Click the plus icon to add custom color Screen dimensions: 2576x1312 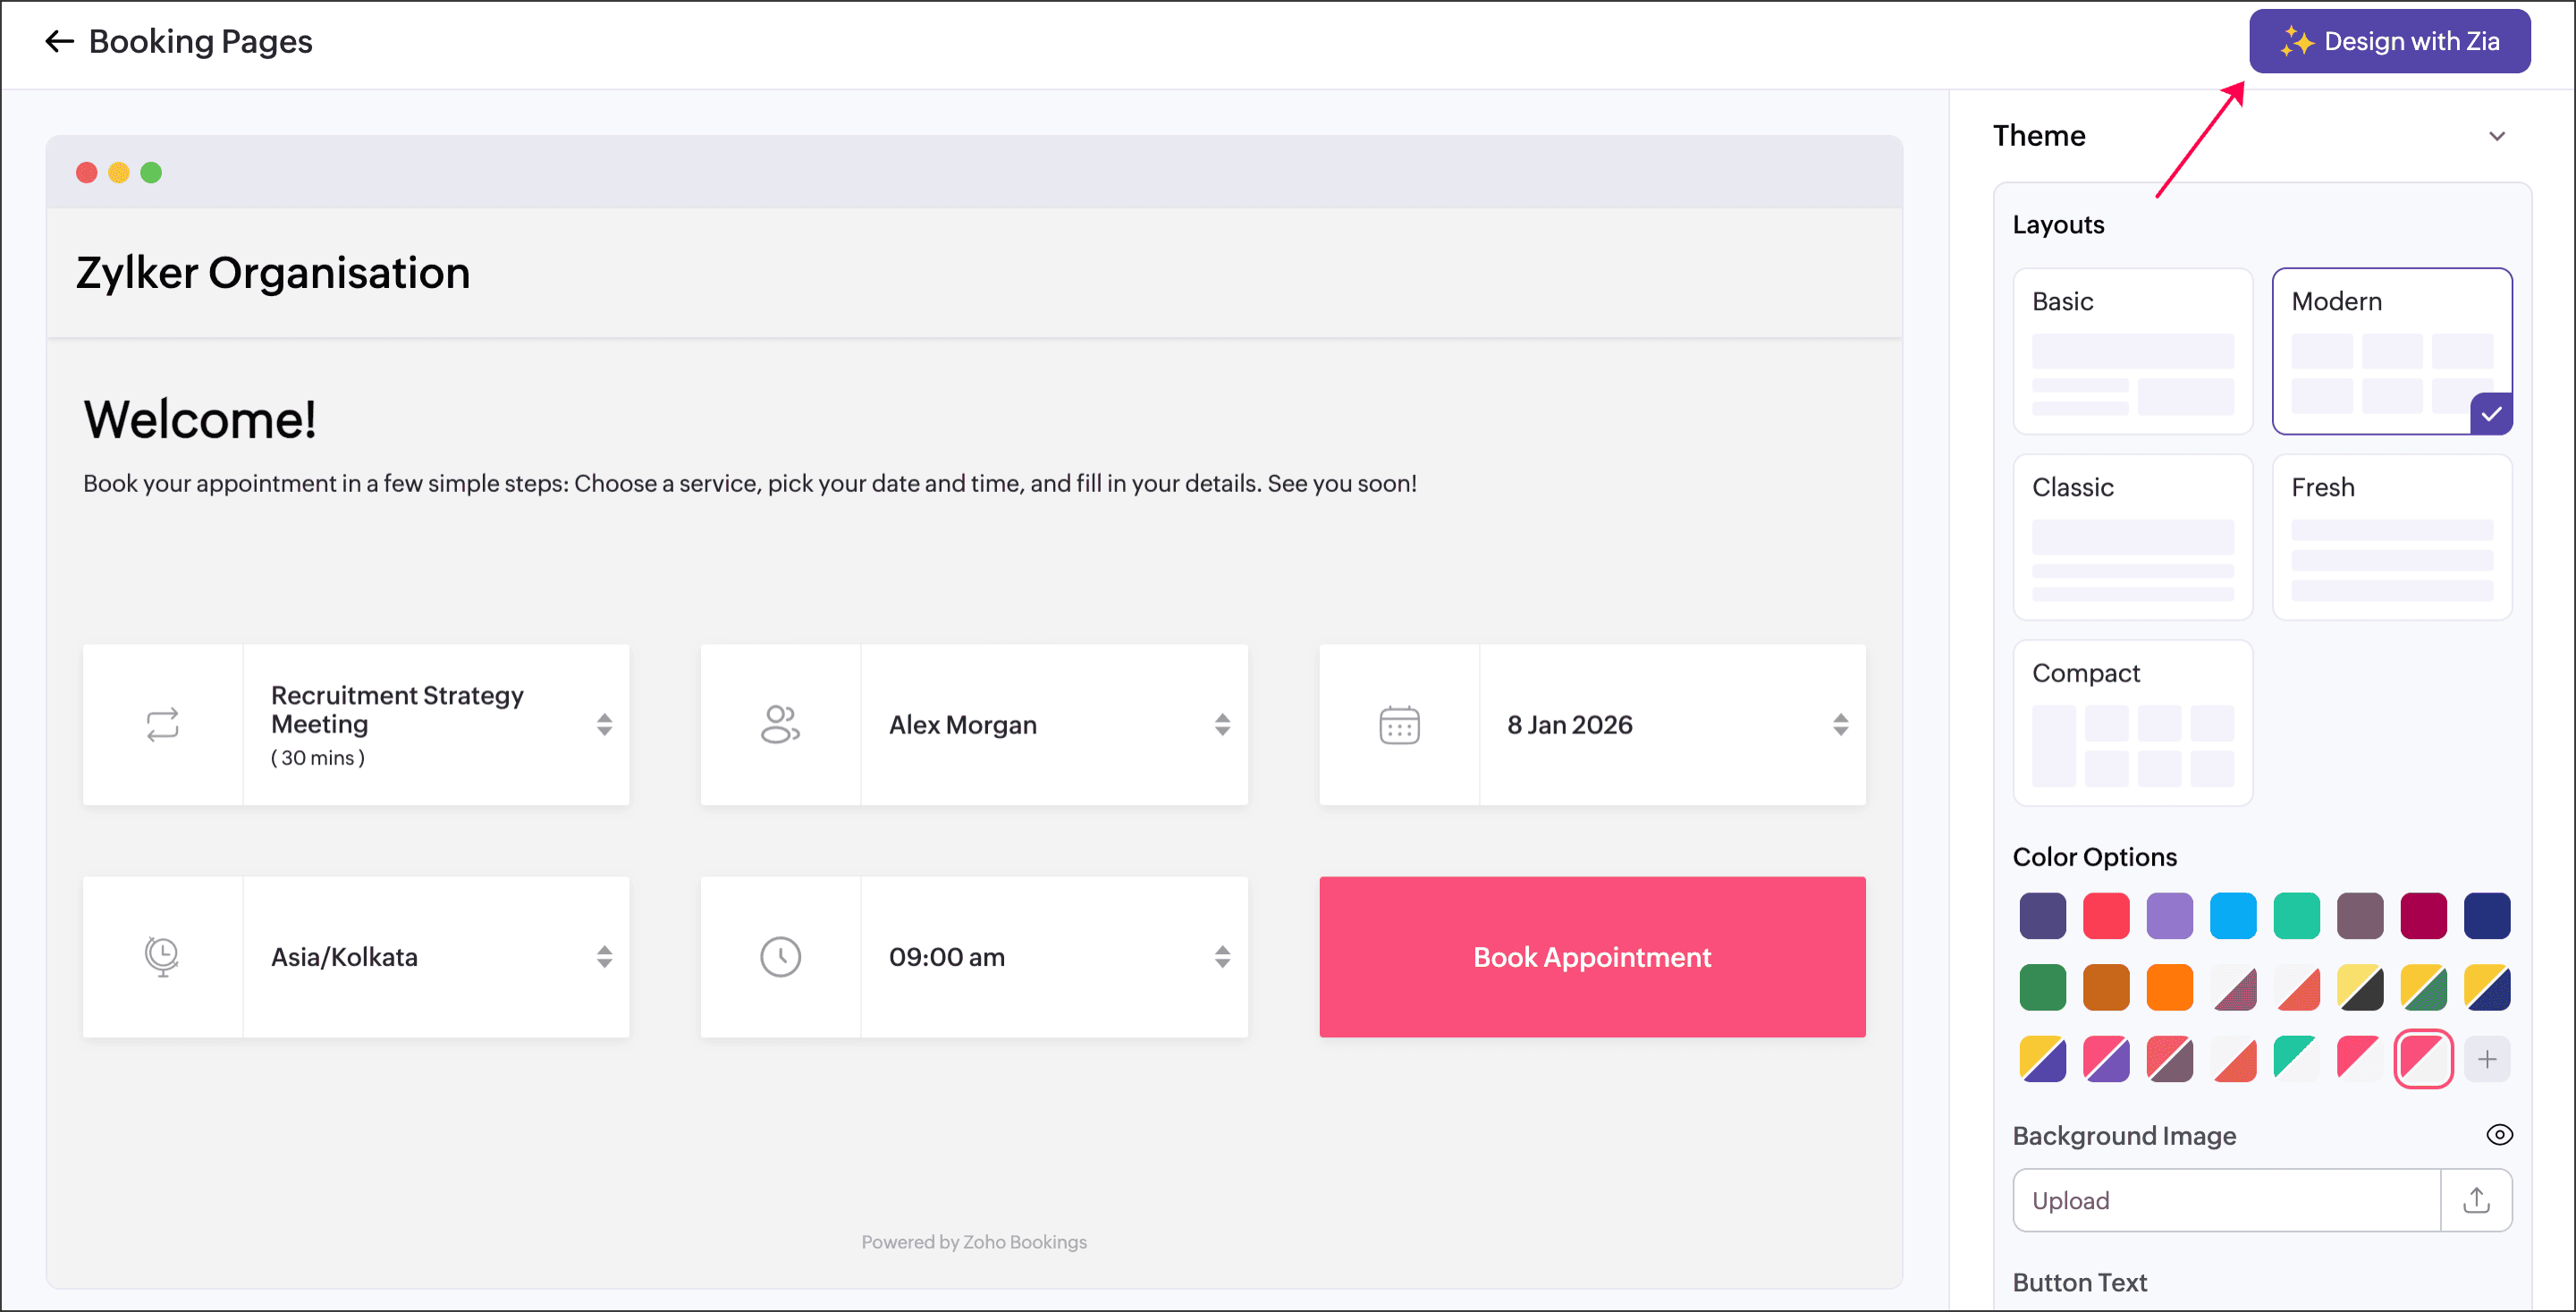click(x=2487, y=1059)
